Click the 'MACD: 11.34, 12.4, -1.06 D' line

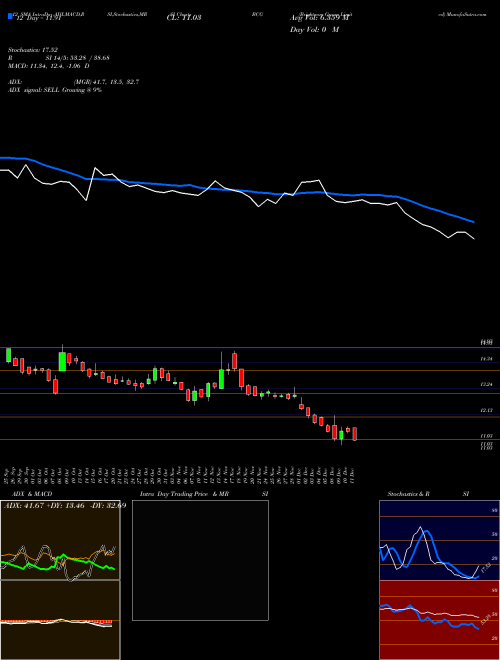(x=49, y=66)
